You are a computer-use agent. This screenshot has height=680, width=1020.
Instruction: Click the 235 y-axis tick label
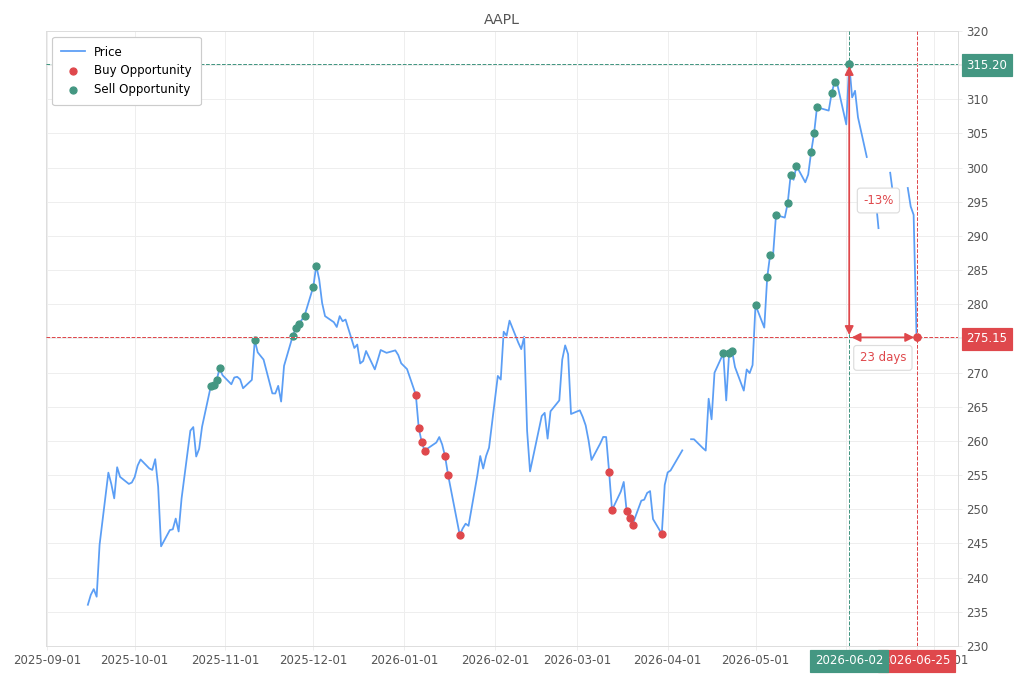click(977, 612)
